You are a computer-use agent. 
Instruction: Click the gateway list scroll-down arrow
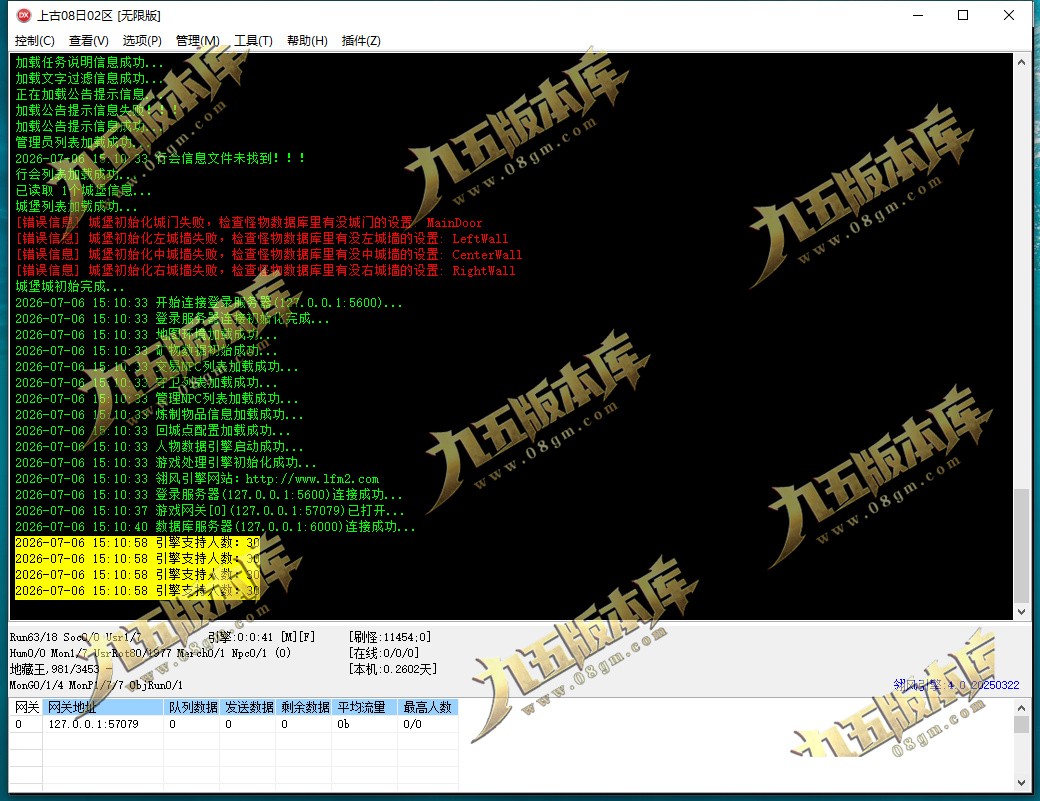coord(1021,782)
